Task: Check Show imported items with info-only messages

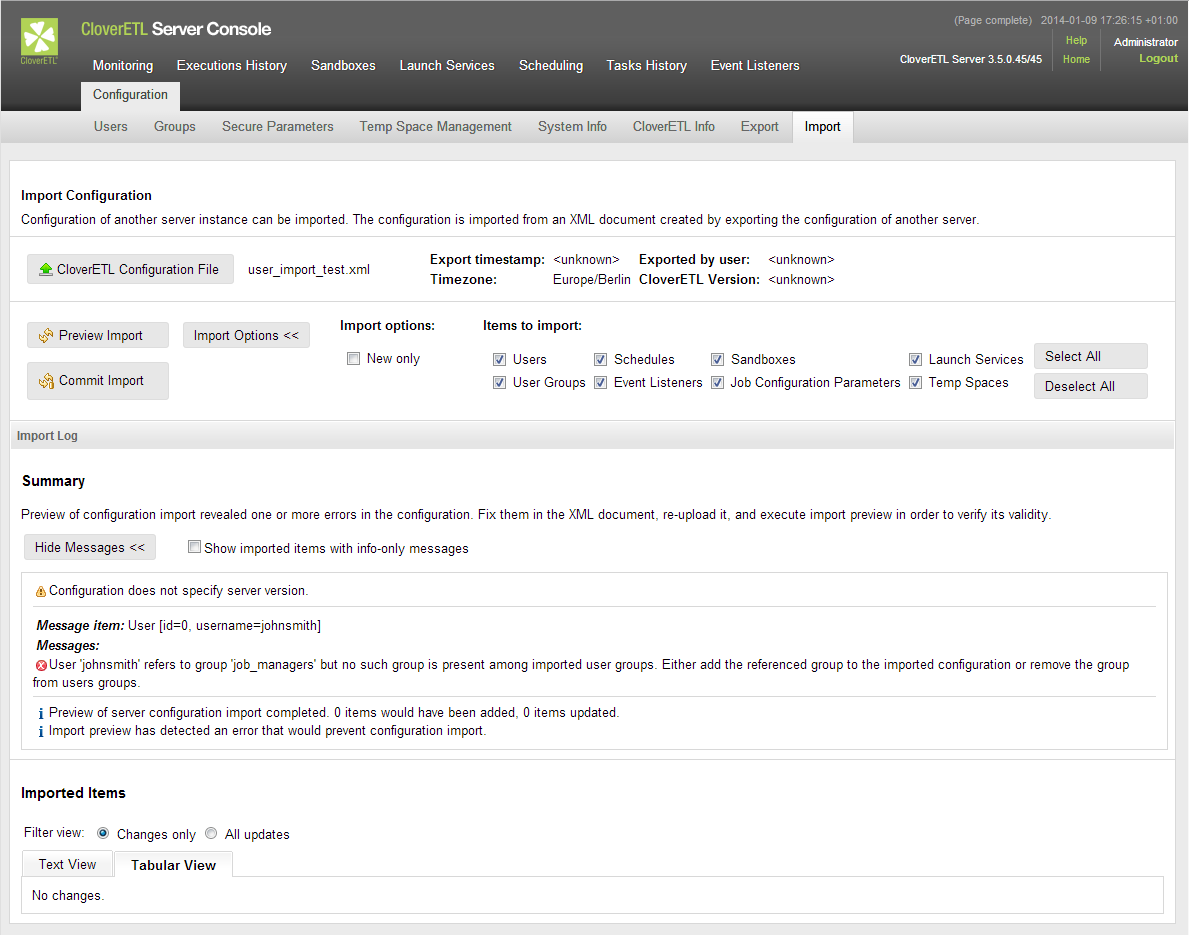Action: (194, 547)
